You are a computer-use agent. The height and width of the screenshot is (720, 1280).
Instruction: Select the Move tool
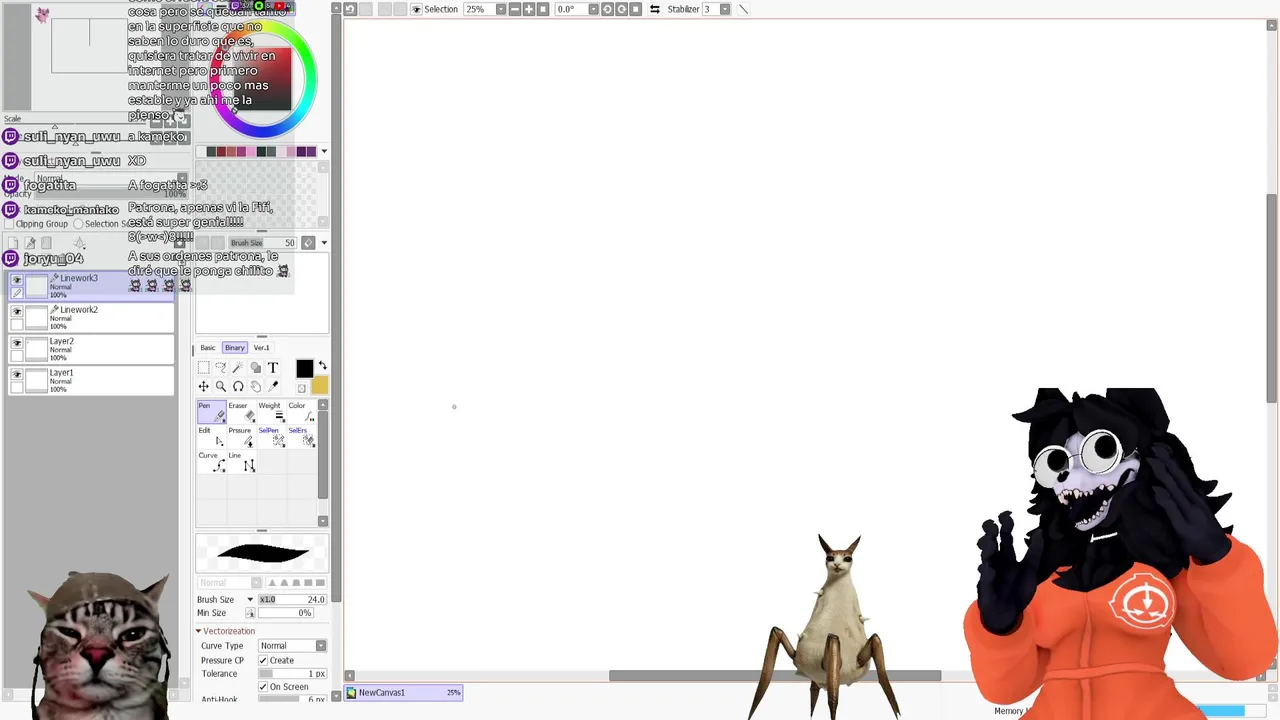pyautogui.click(x=204, y=386)
